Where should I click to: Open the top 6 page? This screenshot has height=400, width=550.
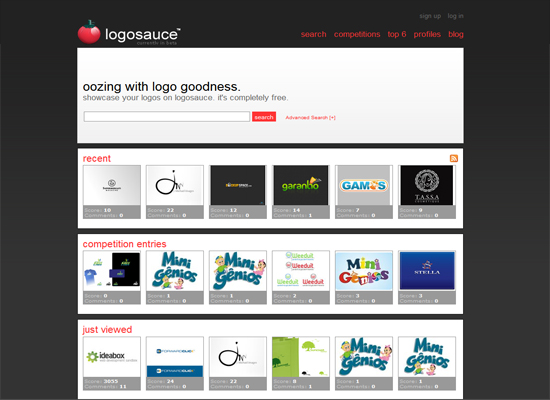pyautogui.click(x=397, y=34)
